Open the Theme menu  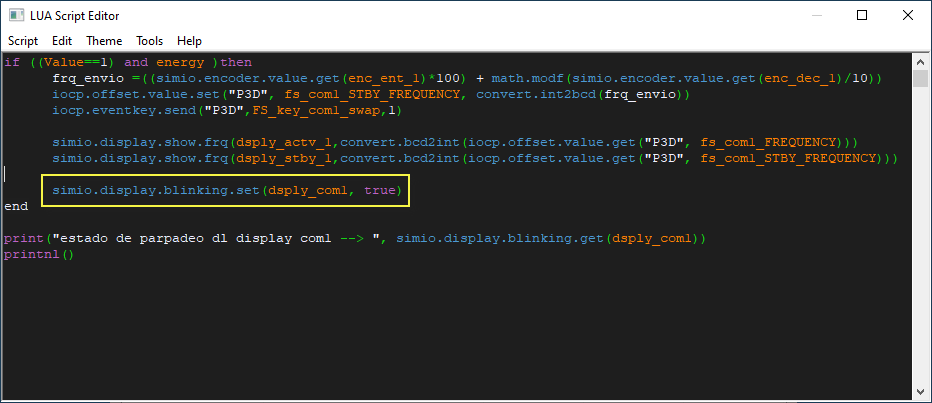pyautogui.click(x=104, y=41)
